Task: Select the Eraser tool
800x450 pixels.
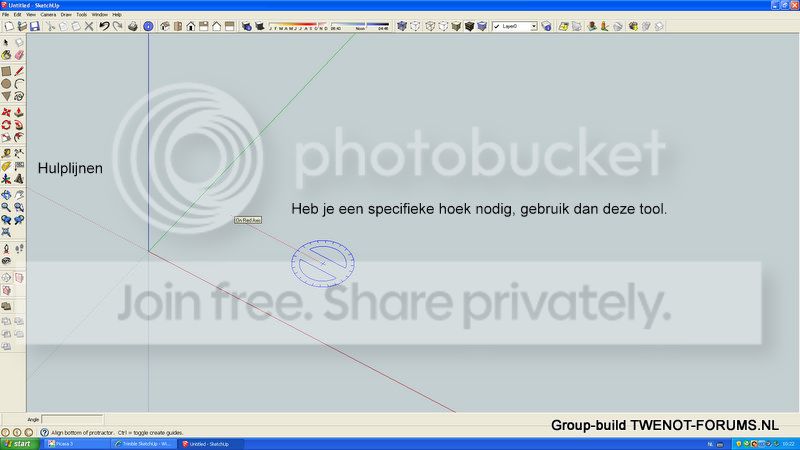Action: (x=19, y=55)
